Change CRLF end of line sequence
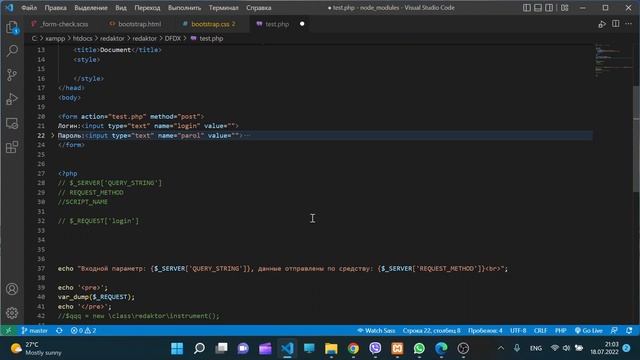The image size is (640, 360). tap(540, 331)
